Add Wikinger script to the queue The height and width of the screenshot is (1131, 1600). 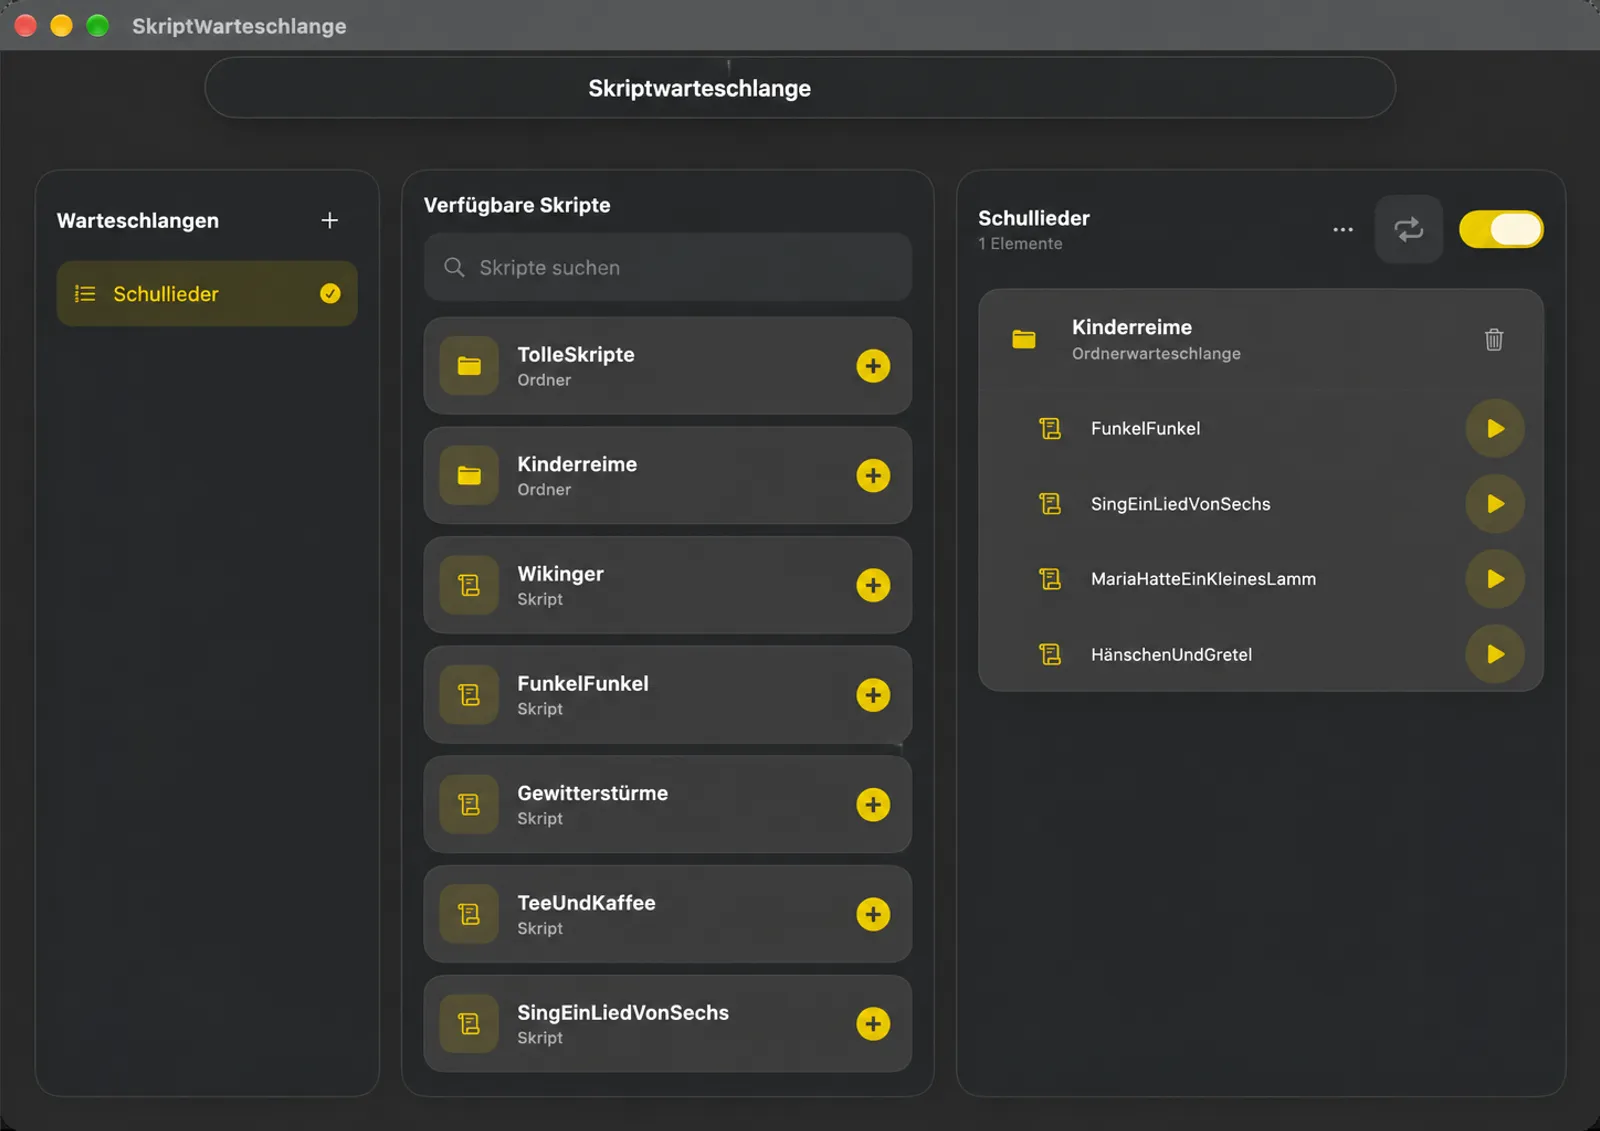pyautogui.click(x=873, y=585)
